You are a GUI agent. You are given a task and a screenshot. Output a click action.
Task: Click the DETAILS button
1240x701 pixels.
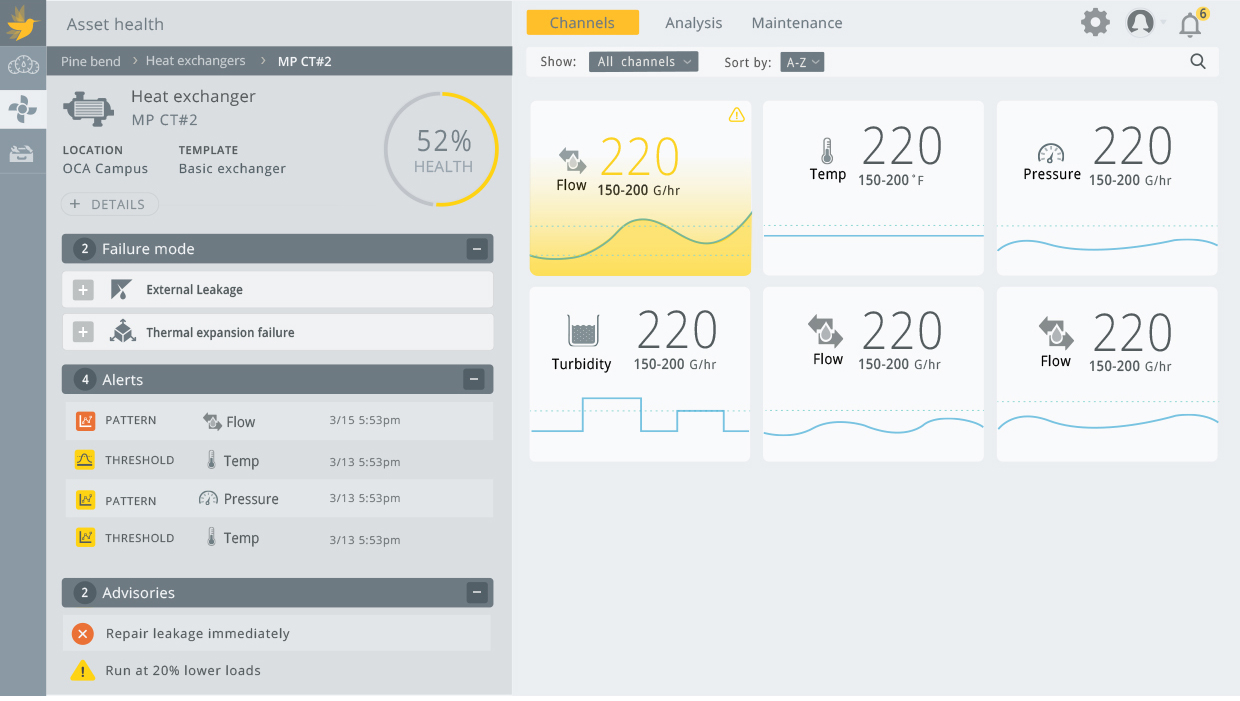pyautogui.click(x=109, y=204)
